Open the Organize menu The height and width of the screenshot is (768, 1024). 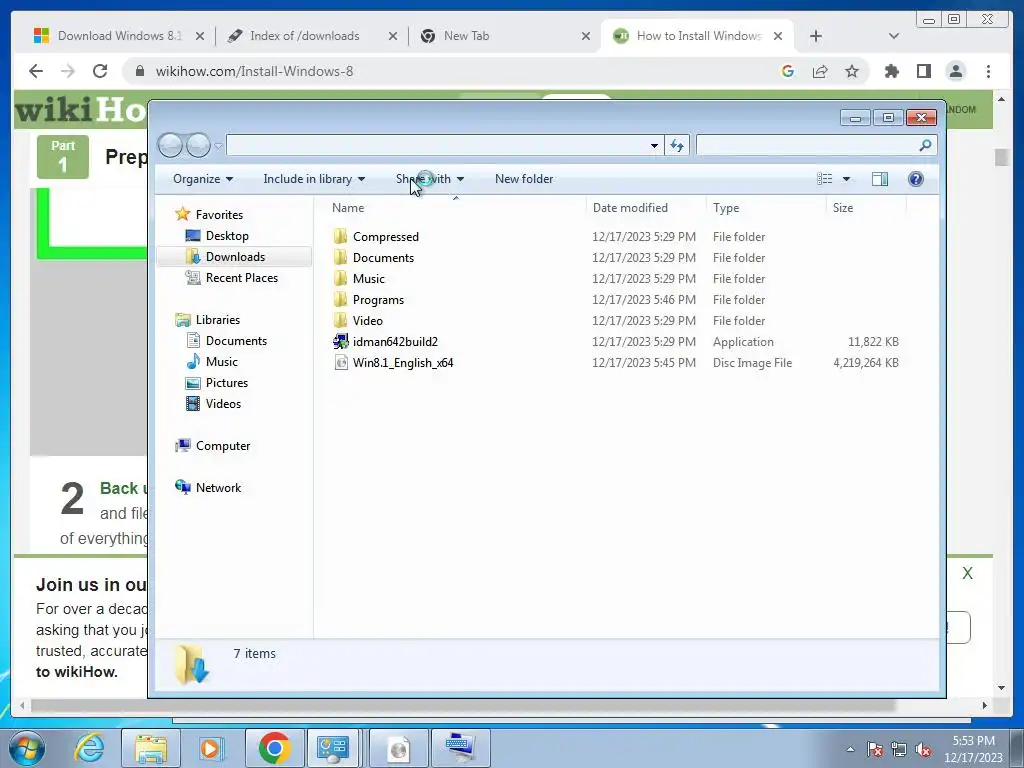202,179
